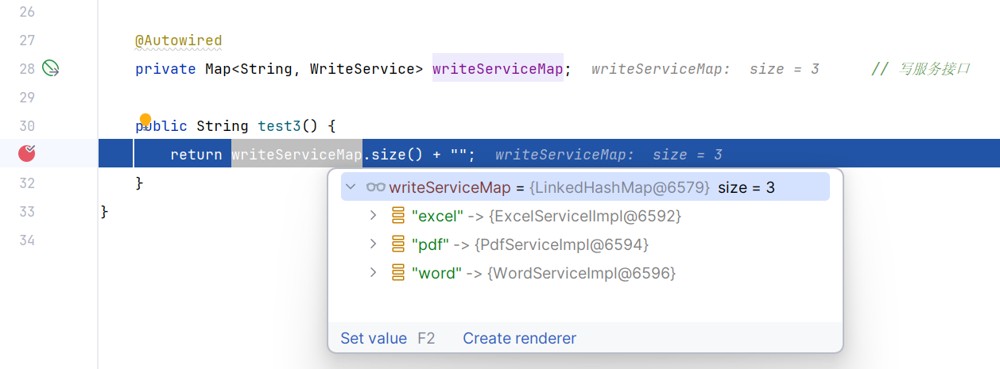Click the inline size = 3 hint on line 28
The image size is (1000, 369).
(784, 69)
